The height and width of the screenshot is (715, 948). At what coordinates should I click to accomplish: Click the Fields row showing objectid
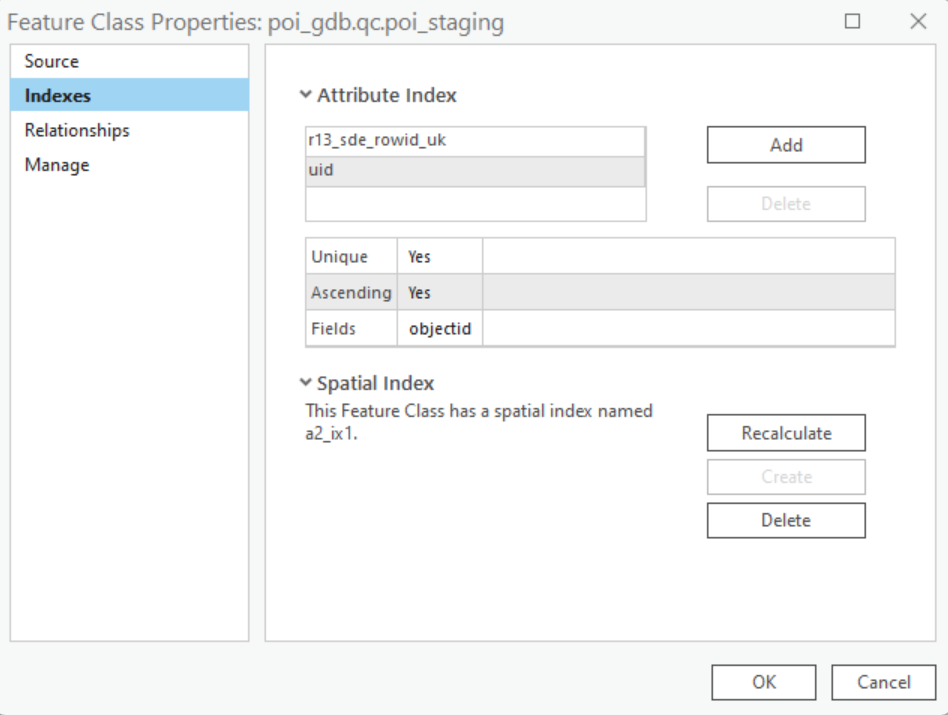(x=600, y=328)
